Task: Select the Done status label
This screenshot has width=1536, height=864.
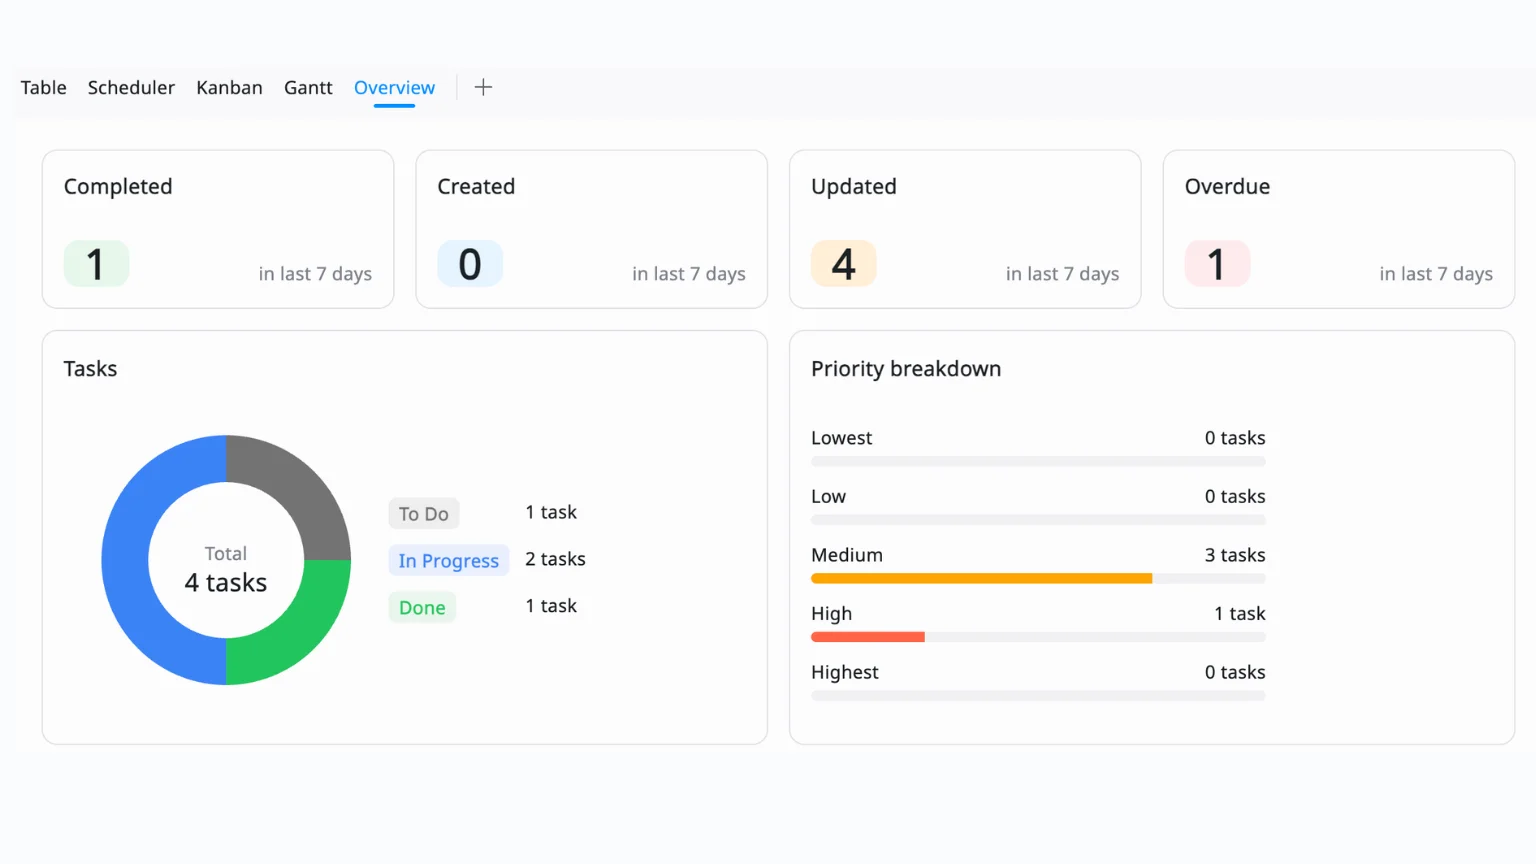Action: coord(422,608)
